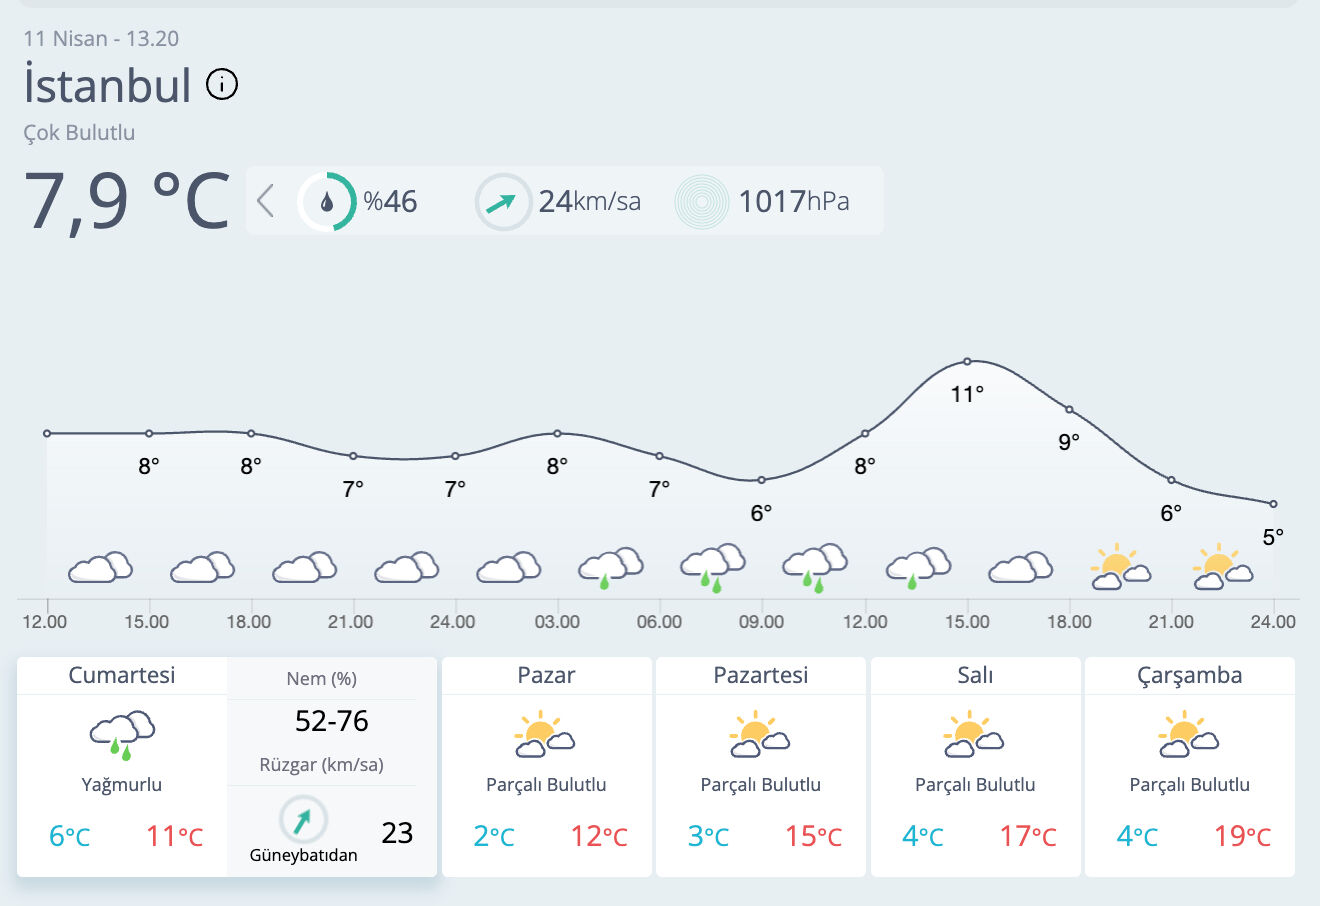This screenshot has width=1320, height=906.
Task: Open the info icon next to İstanbul
Action: coord(222,84)
